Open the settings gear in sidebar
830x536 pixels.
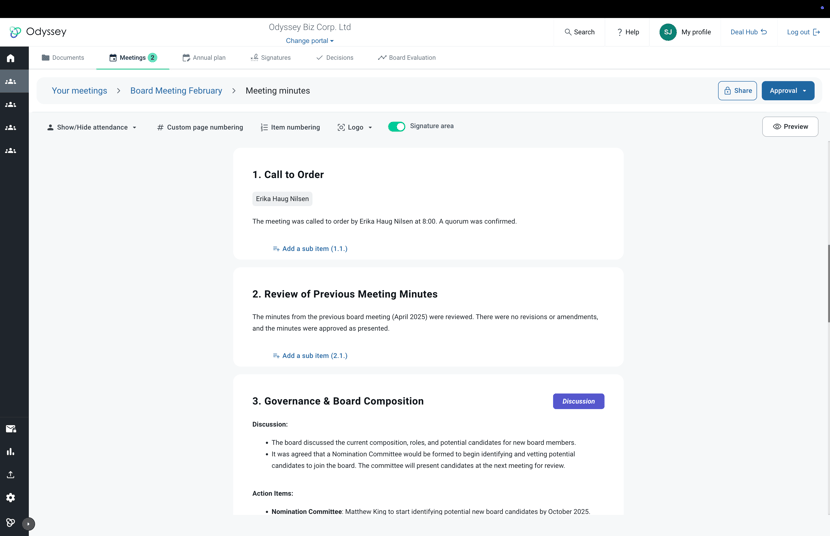pyautogui.click(x=11, y=497)
